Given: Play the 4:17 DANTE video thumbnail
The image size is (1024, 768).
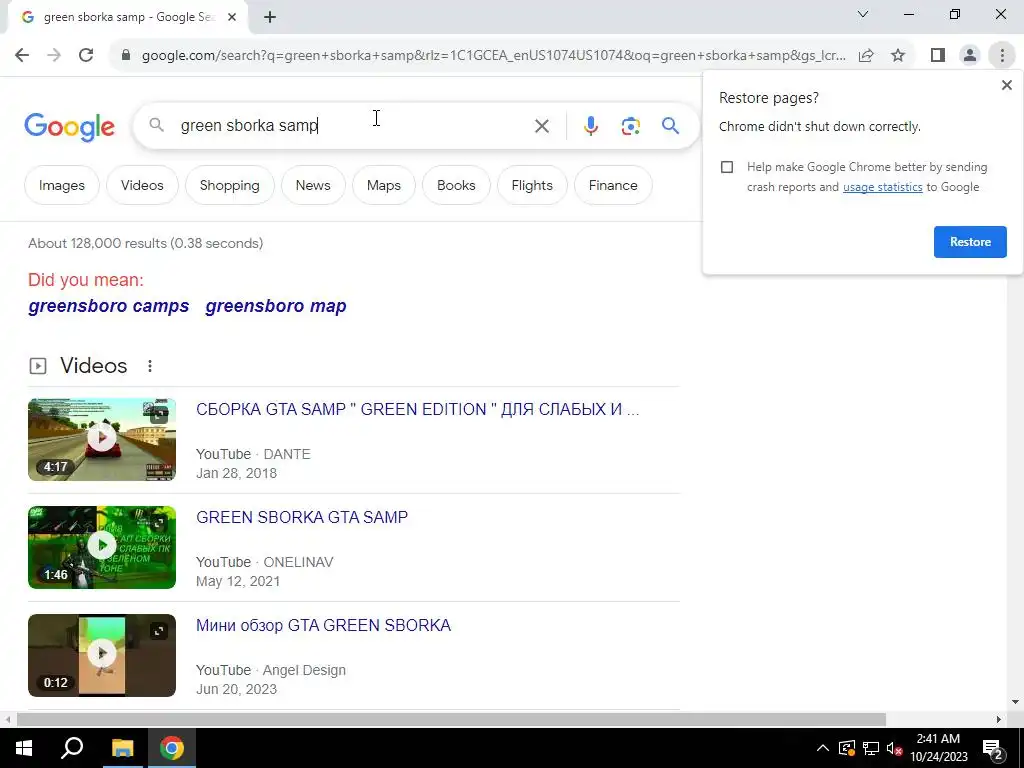Looking at the screenshot, I should point(102,439).
